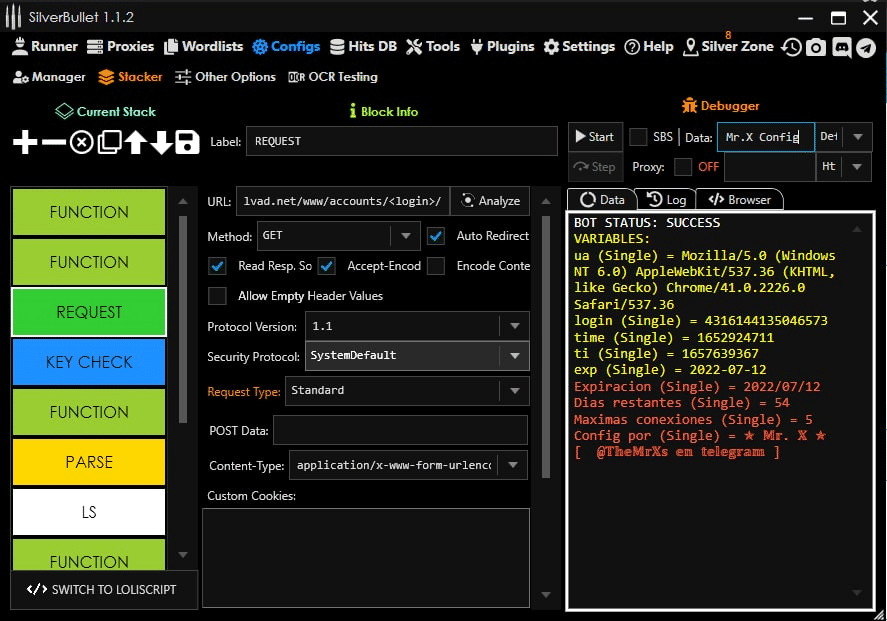Open the Telegram icon in the top bar
Screen dimensions: 887x621
point(866,47)
